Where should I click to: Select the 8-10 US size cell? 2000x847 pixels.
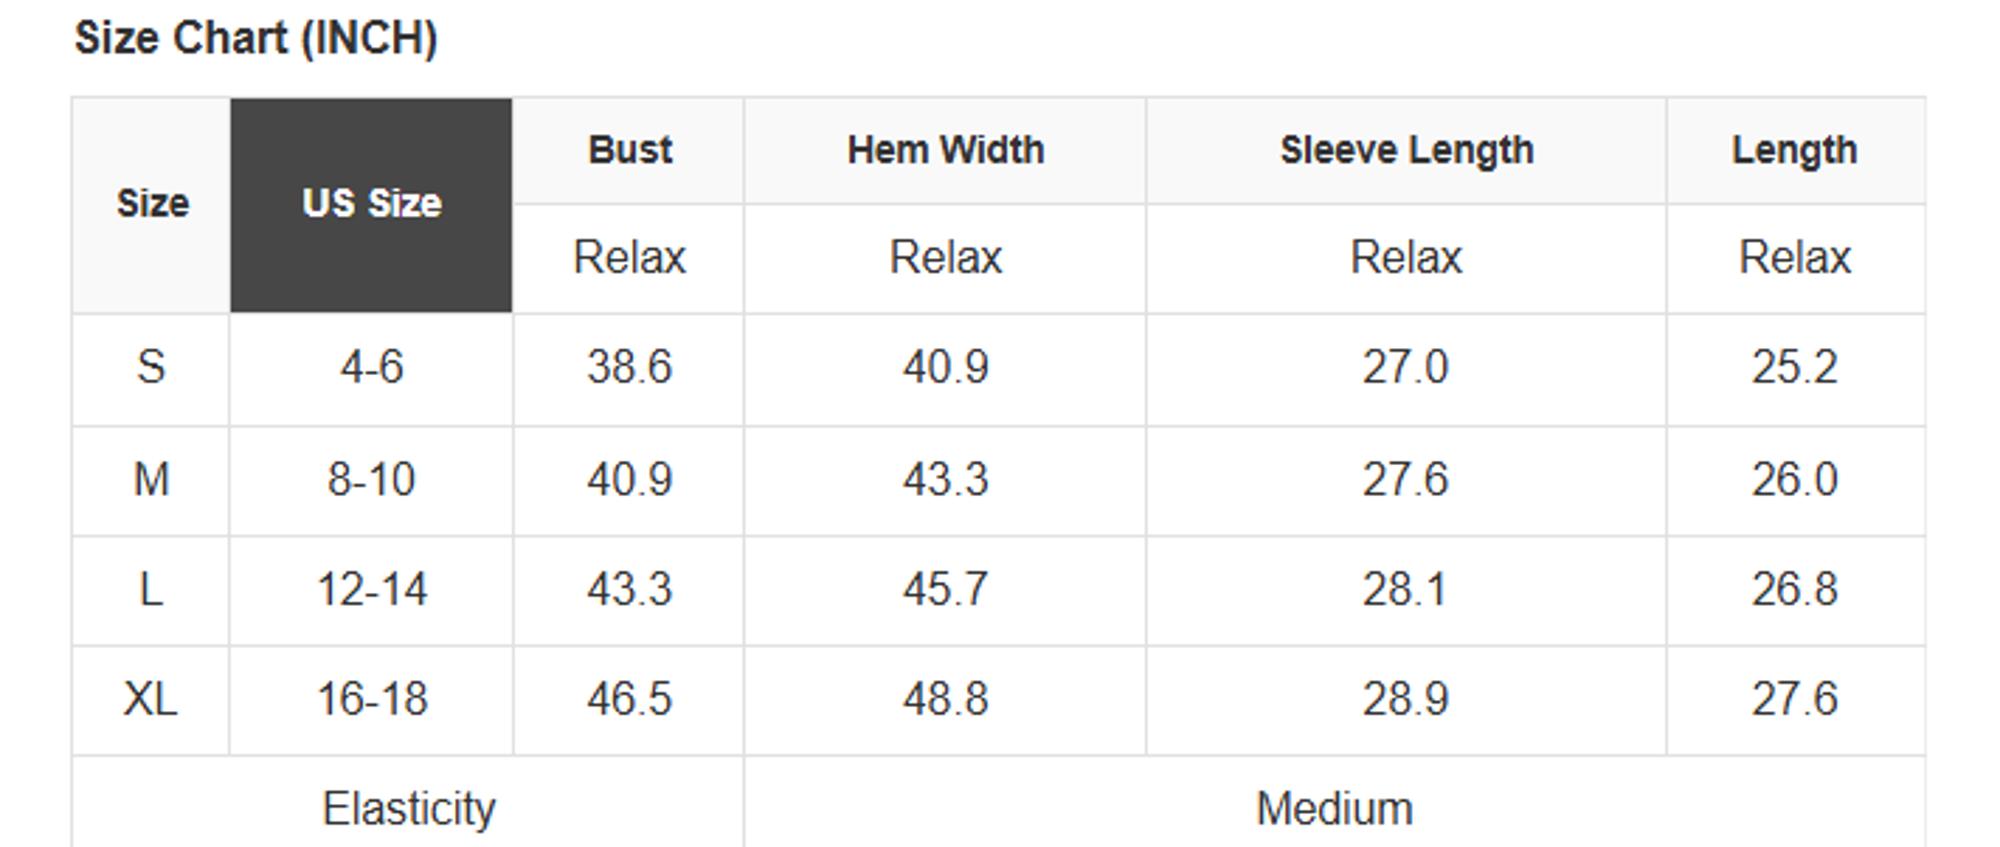371,479
